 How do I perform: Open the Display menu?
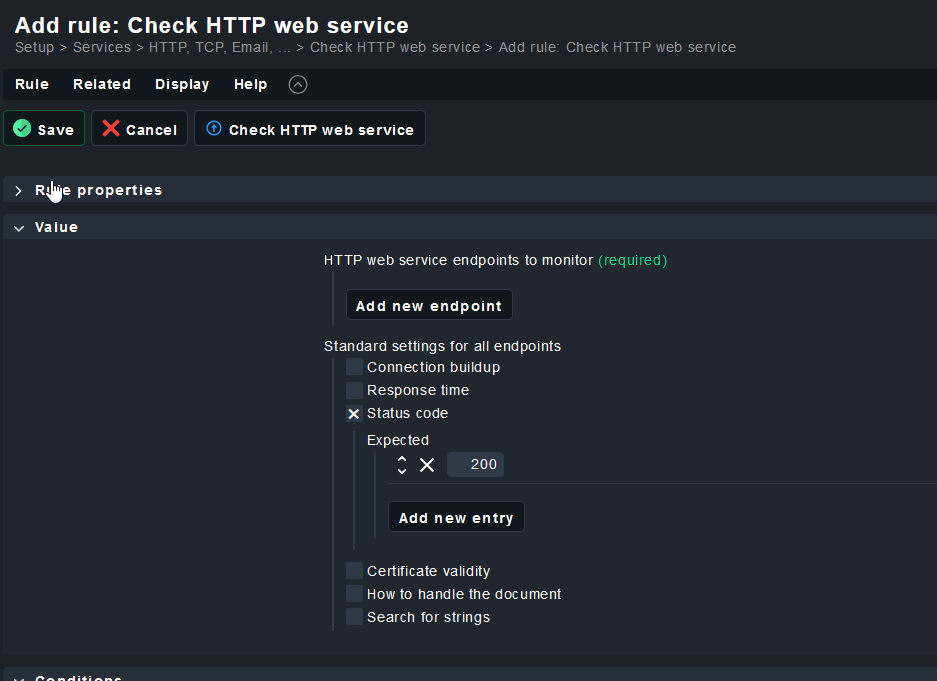point(182,85)
